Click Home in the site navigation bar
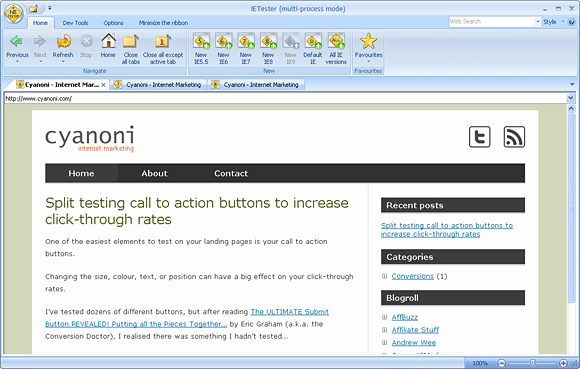The height and width of the screenshot is (369, 580). (x=81, y=173)
